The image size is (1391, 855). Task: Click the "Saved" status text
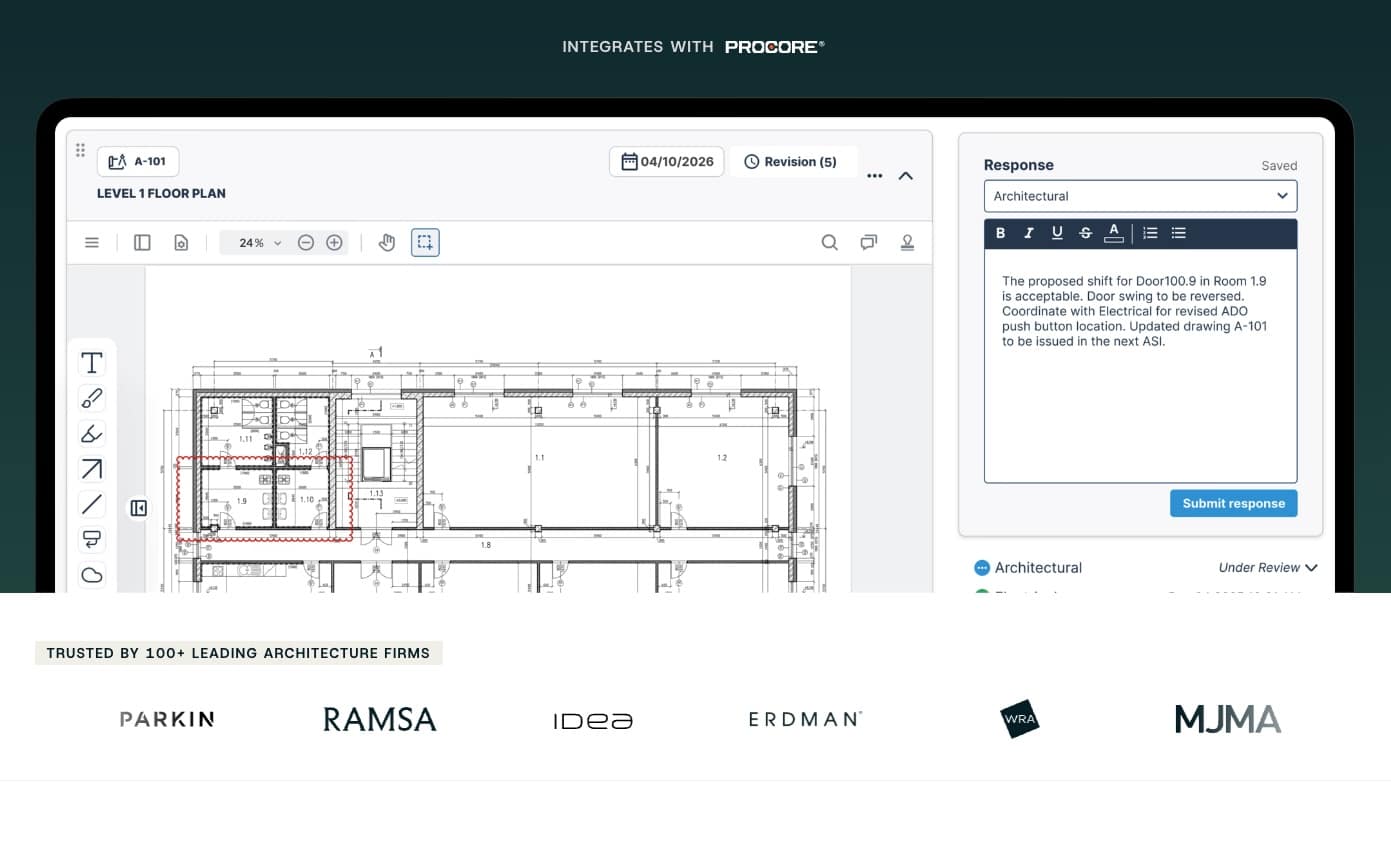pos(1279,166)
